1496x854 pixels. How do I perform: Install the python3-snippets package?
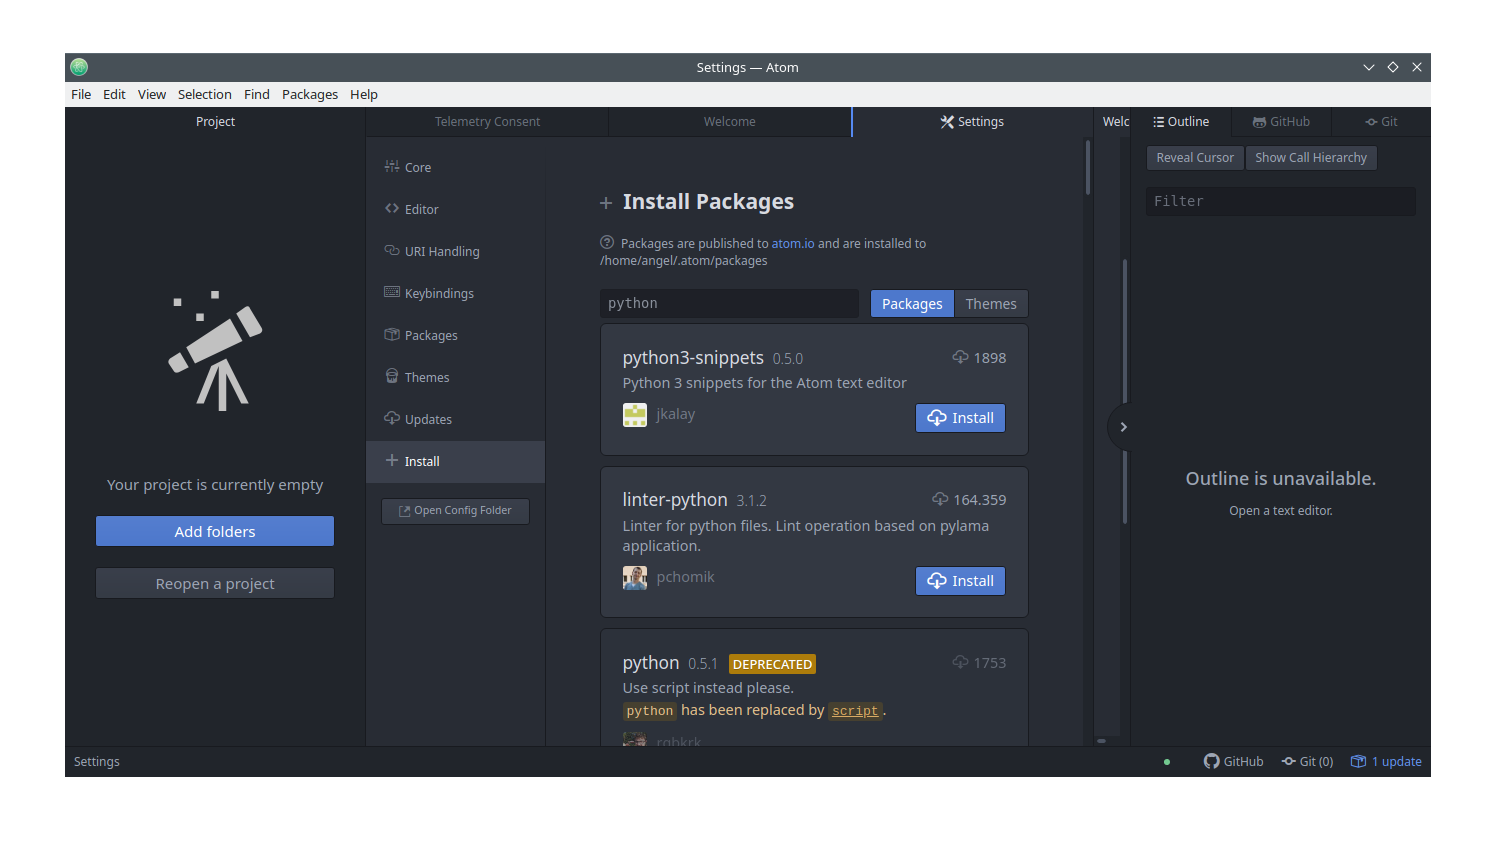click(x=960, y=418)
